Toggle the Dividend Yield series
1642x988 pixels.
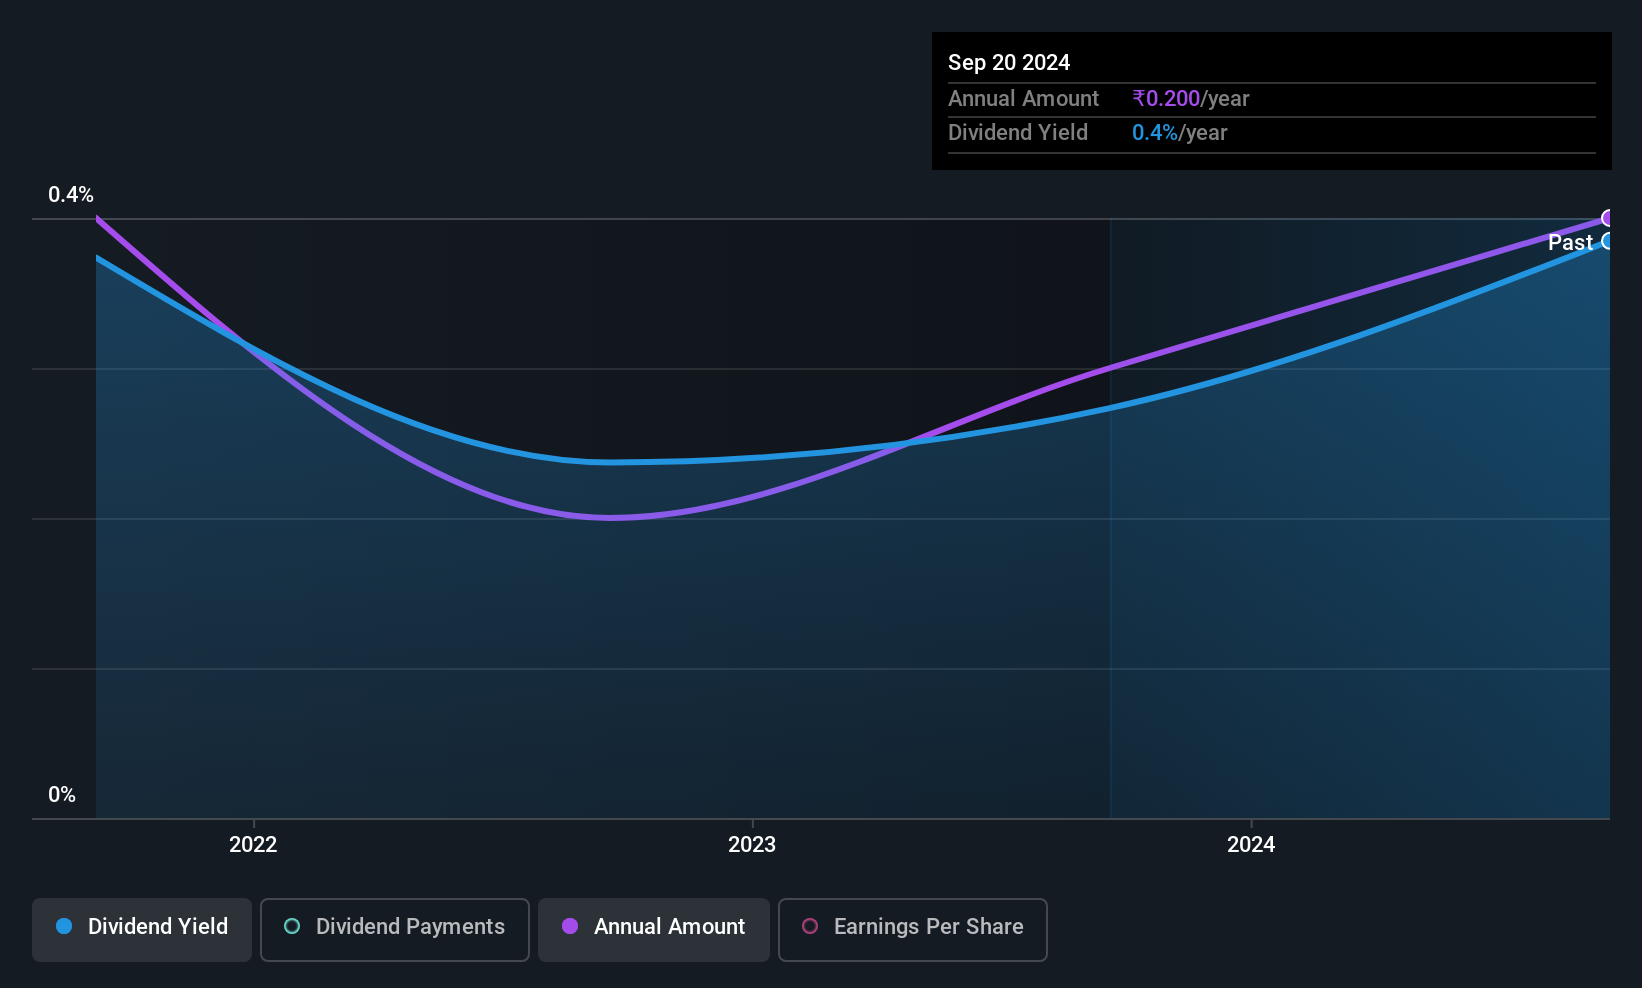tap(142, 930)
